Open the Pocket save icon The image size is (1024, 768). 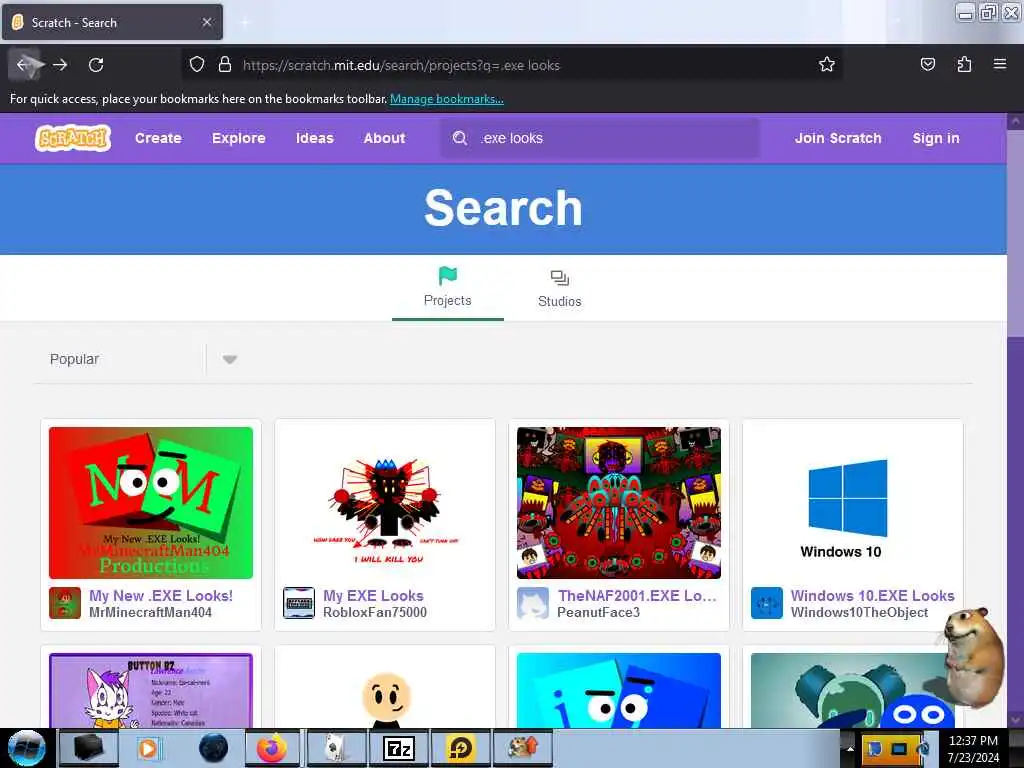click(x=927, y=64)
